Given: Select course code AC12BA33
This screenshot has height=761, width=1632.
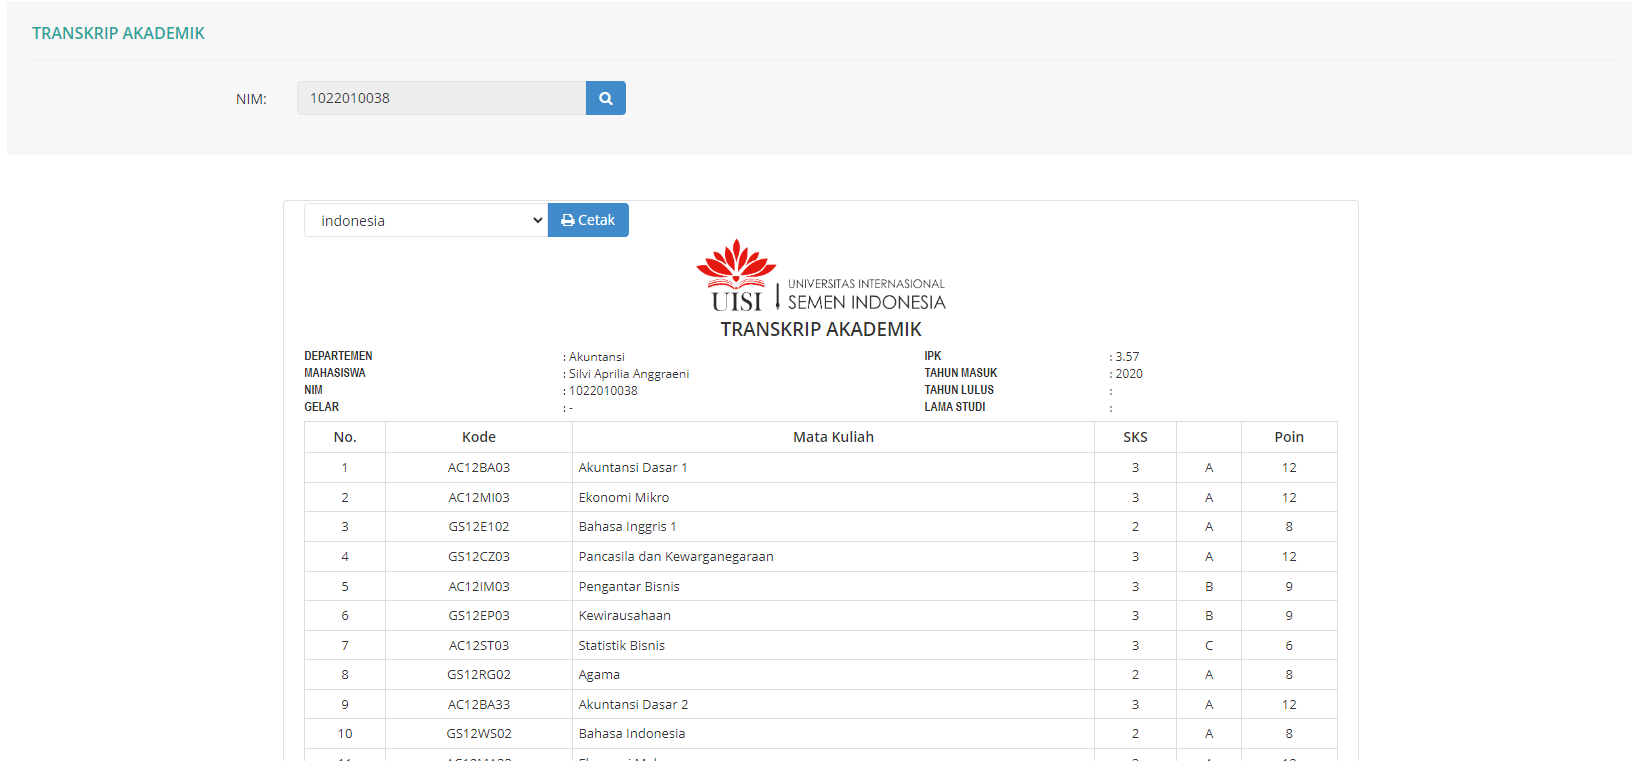Looking at the screenshot, I should pos(479,705).
